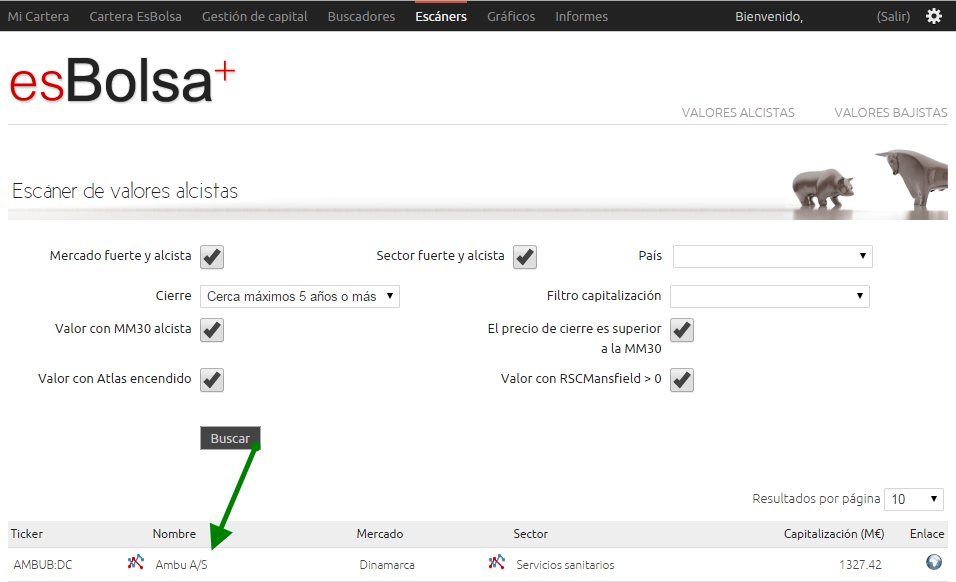Select the Escáners menu item
956x582 pixels.
(441, 16)
